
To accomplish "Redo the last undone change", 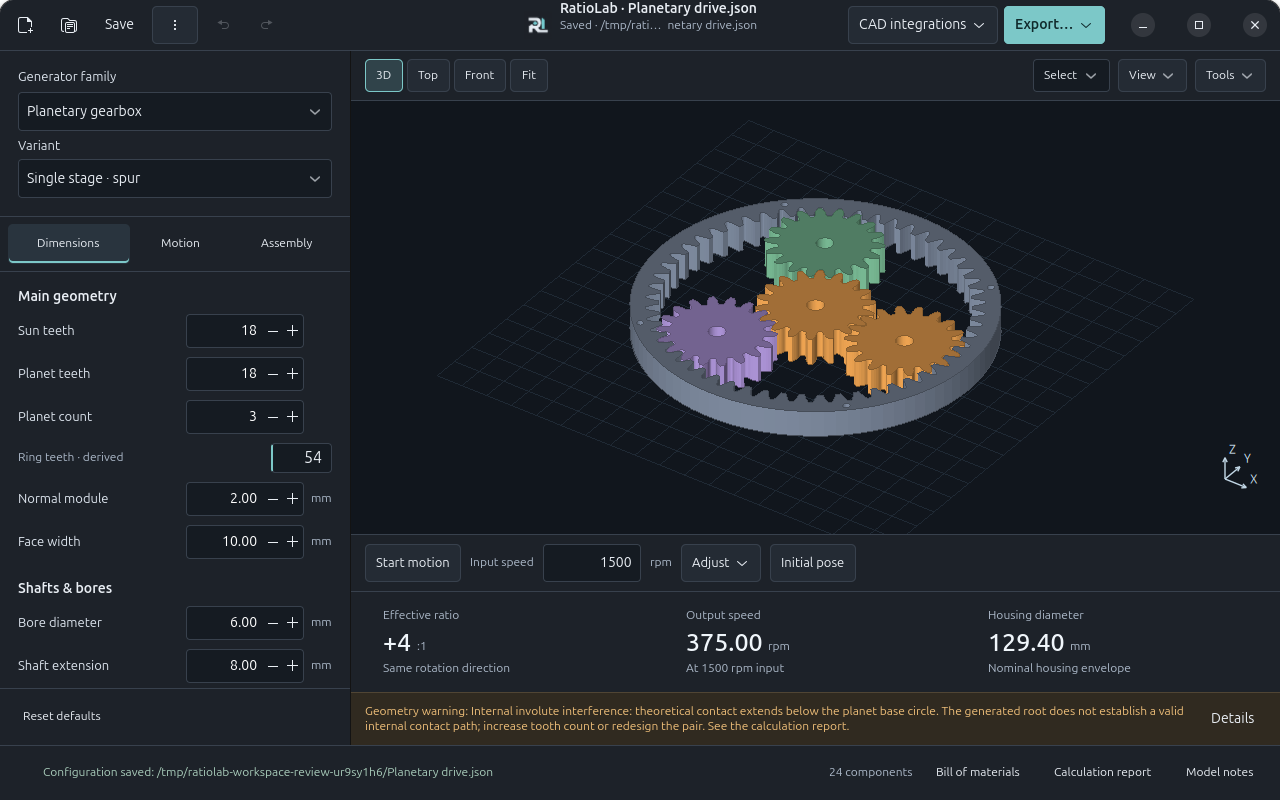I will point(266,25).
